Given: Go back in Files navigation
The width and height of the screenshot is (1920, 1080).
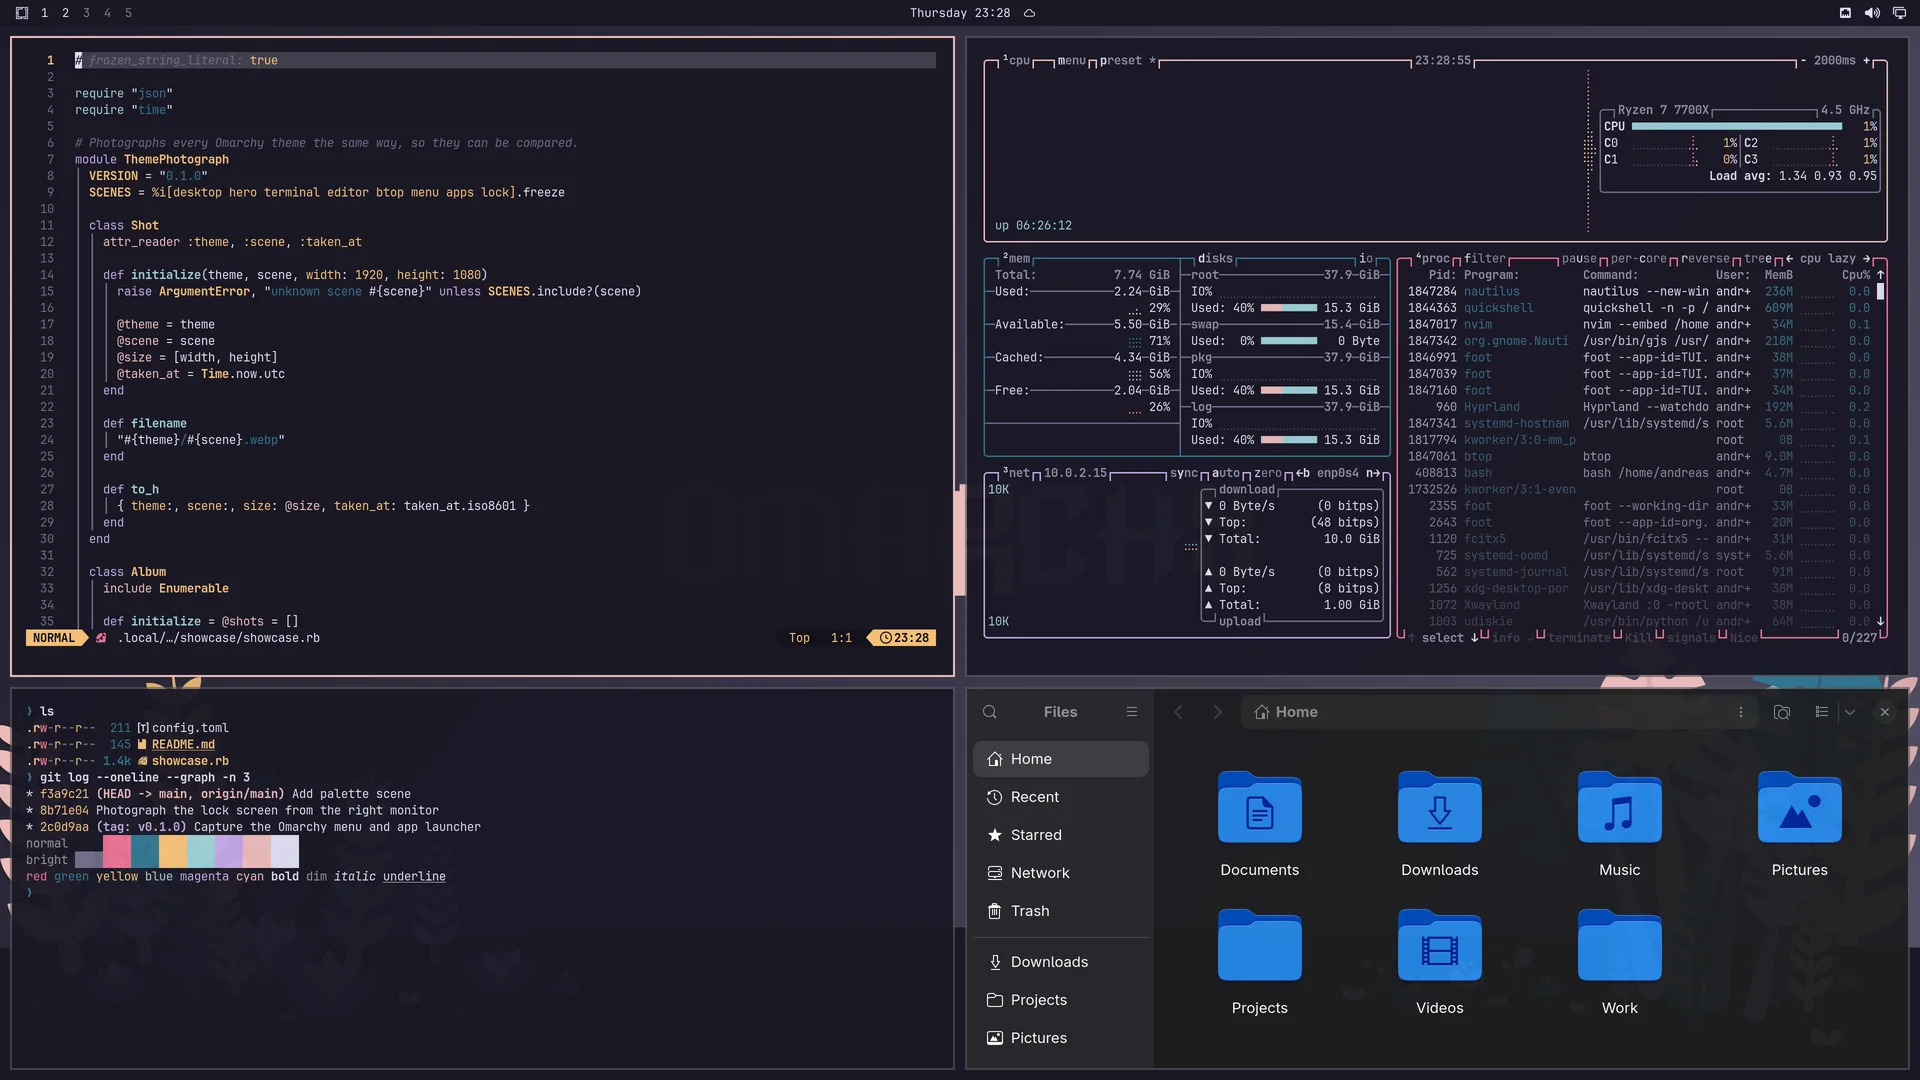Looking at the screenshot, I should coord(1178,712).
